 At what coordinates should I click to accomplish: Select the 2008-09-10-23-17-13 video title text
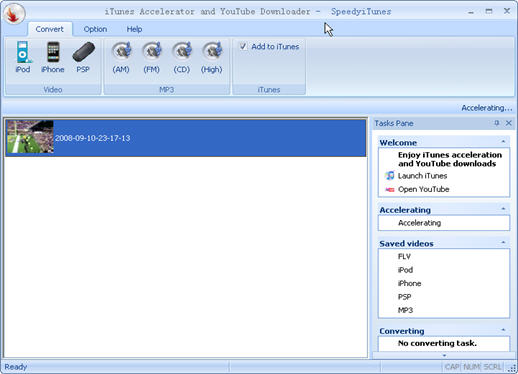92,138
